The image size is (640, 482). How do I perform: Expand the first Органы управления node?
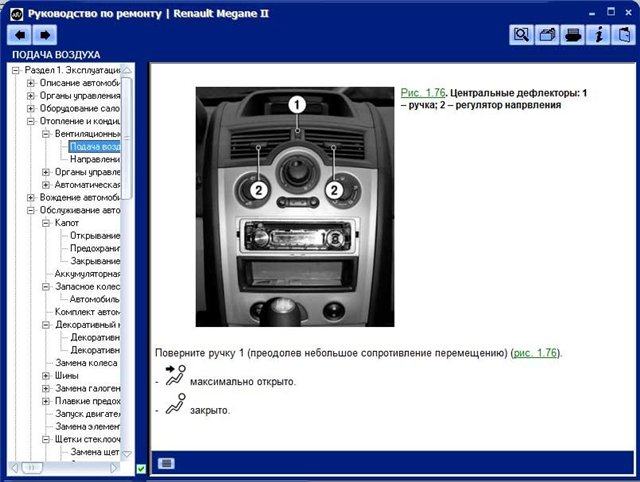click(31, 96)
